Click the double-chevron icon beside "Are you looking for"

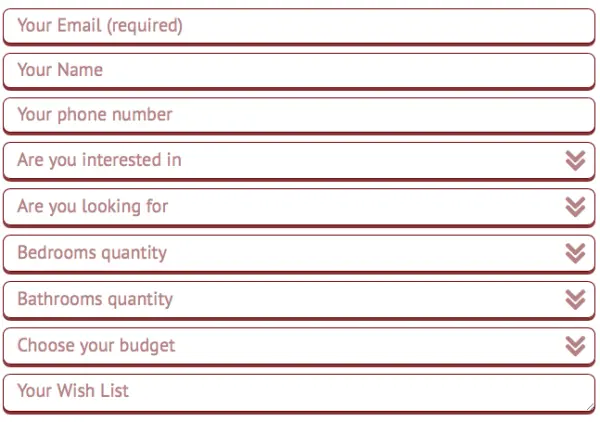574,207
